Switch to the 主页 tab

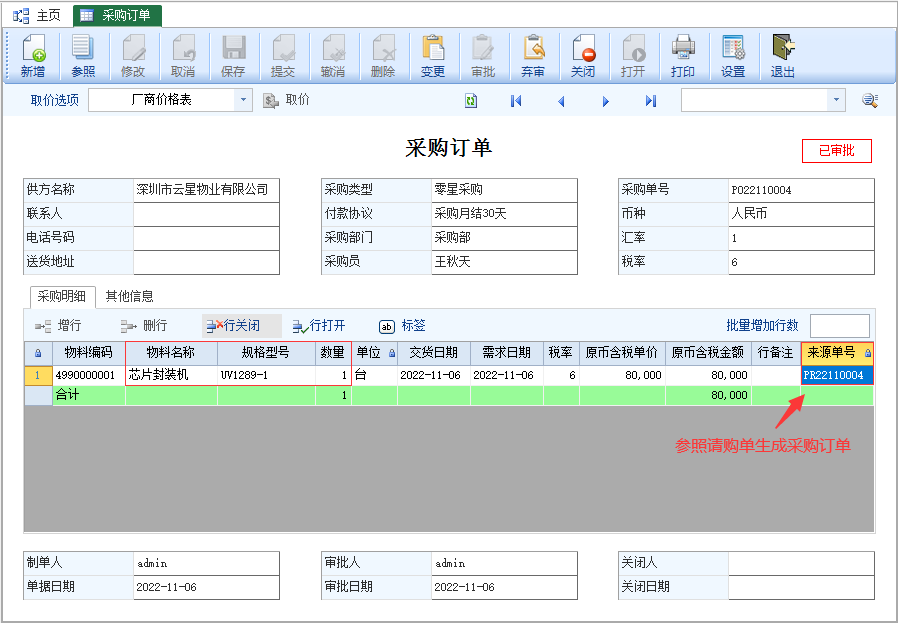37,15
